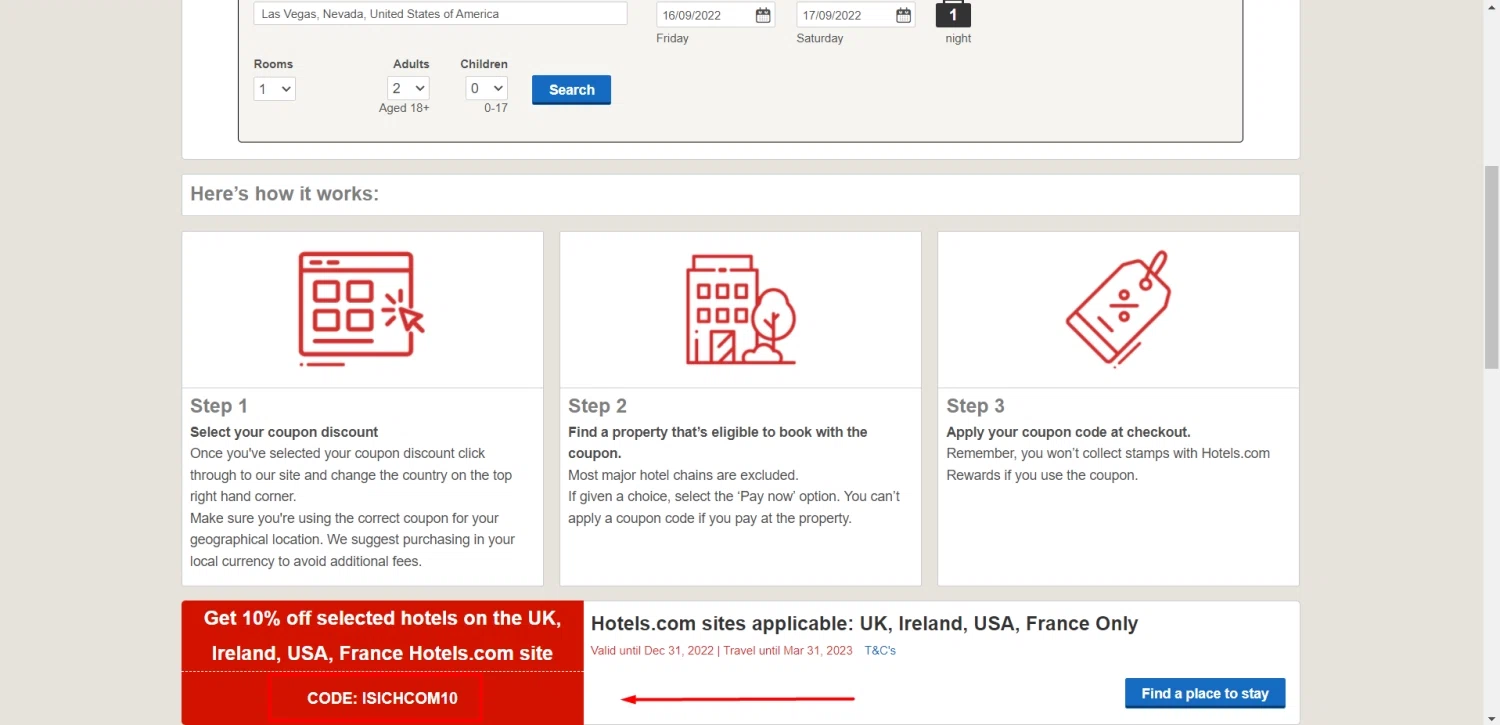Screen dimensions: 1500x725
Task: Open the Rooms dropdown
Action: click(274, 89)
